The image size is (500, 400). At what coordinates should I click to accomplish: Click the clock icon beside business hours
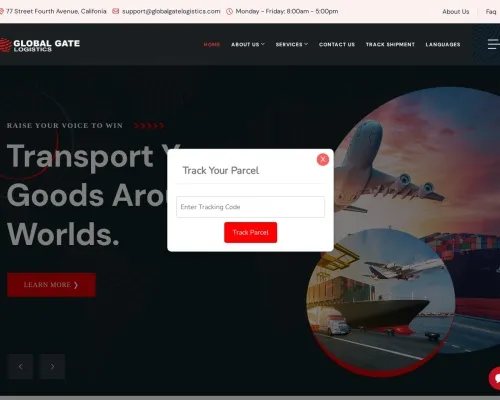pyautogui.click(x=229, y=11)
